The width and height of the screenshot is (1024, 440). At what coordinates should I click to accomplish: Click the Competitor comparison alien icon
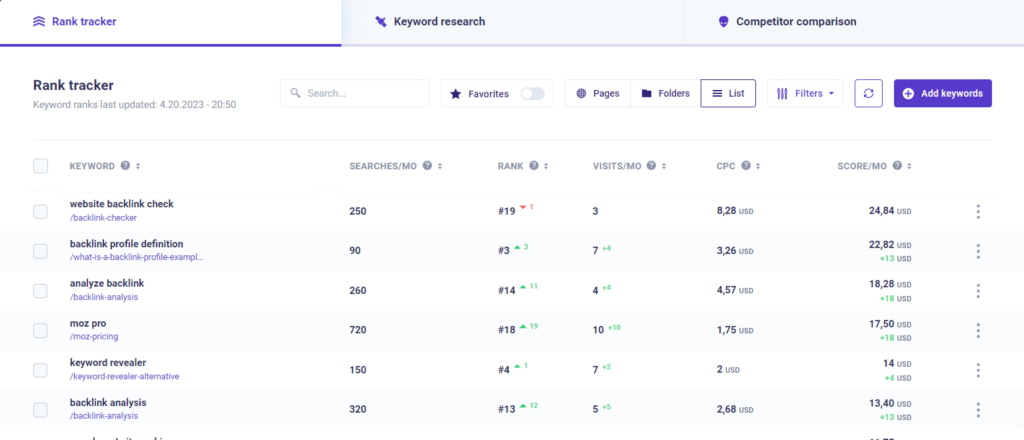click(723, 22)
